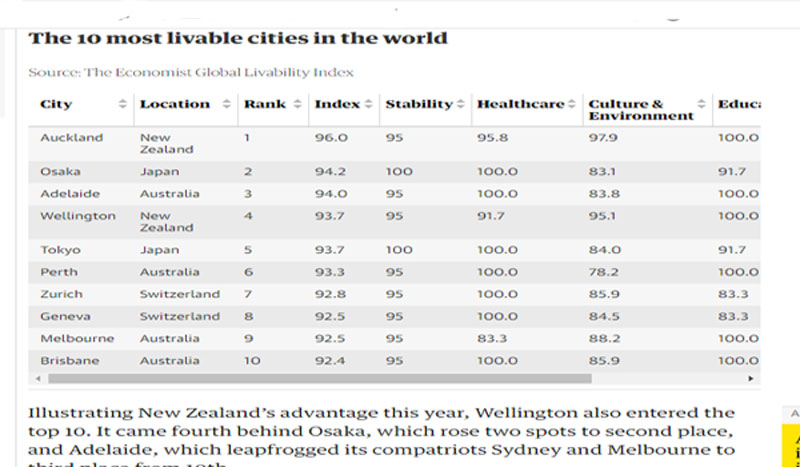Click sort arrows next to Rank
The height and width of the screenshot is (467, 800).
click(x=297, y=105)
